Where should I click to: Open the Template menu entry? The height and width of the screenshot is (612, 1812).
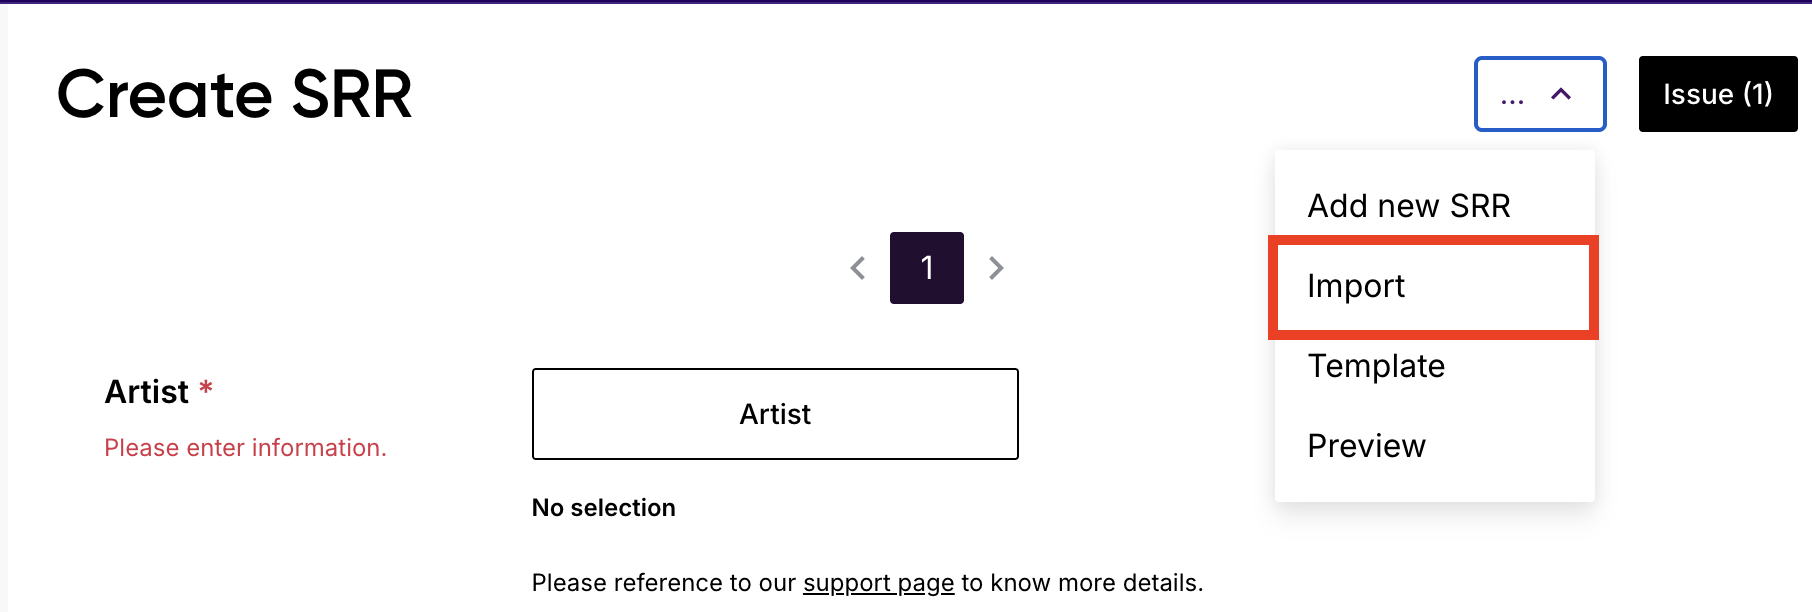pos(1376,366)
